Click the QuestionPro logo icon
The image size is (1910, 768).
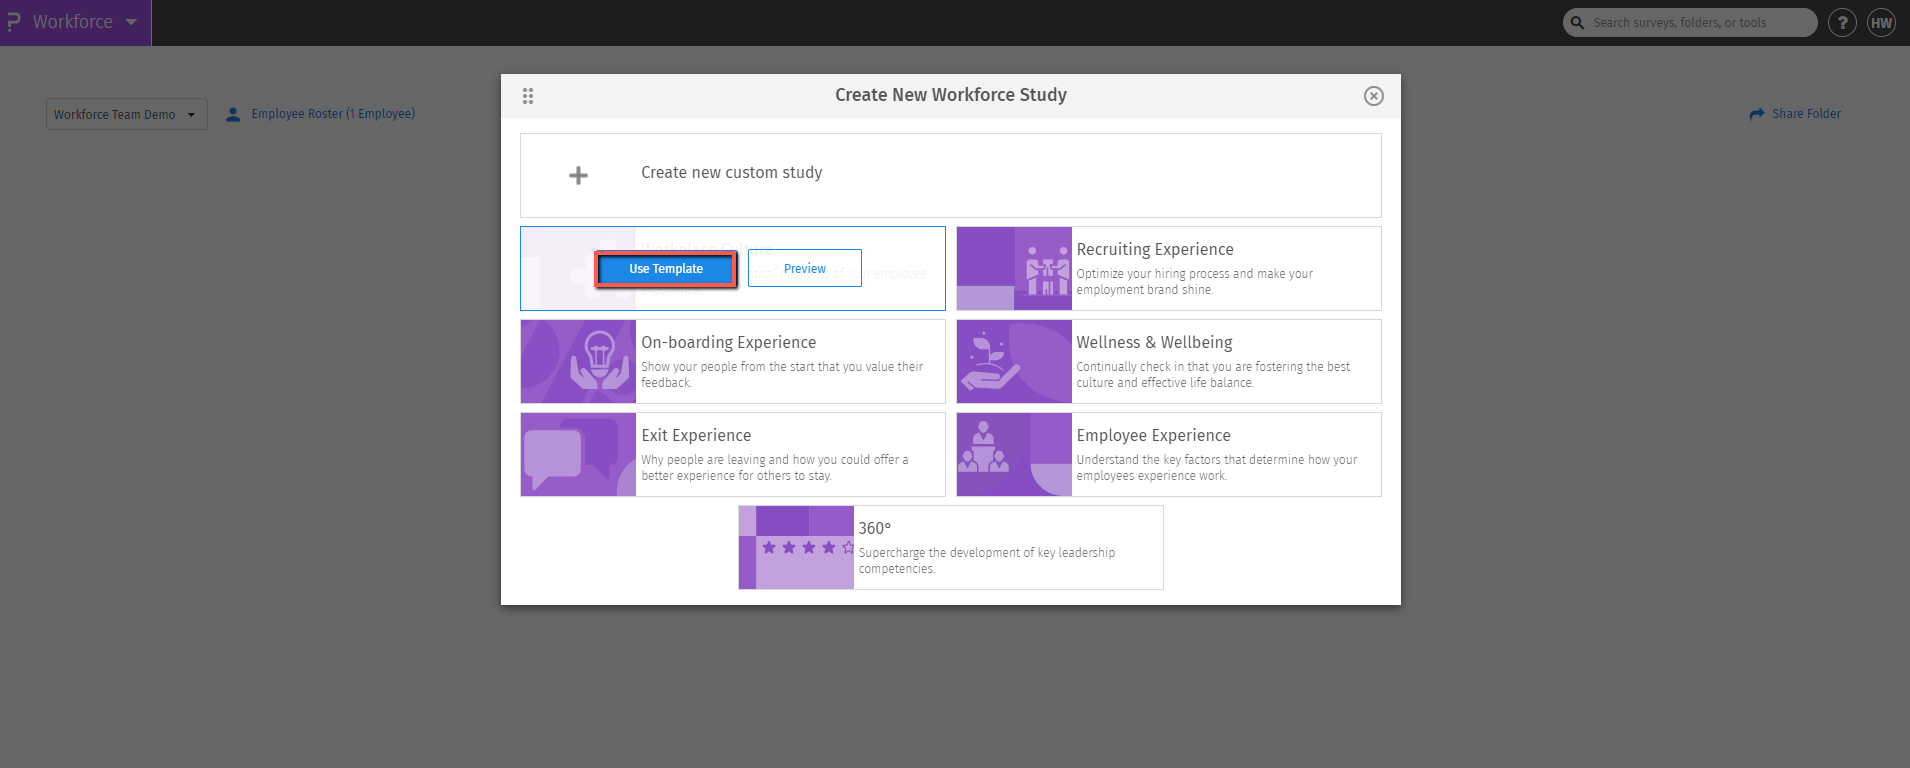[x=14, y=22]
